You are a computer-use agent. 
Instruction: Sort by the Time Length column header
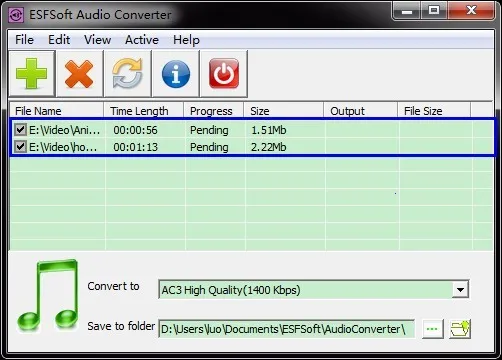point(144,111)
